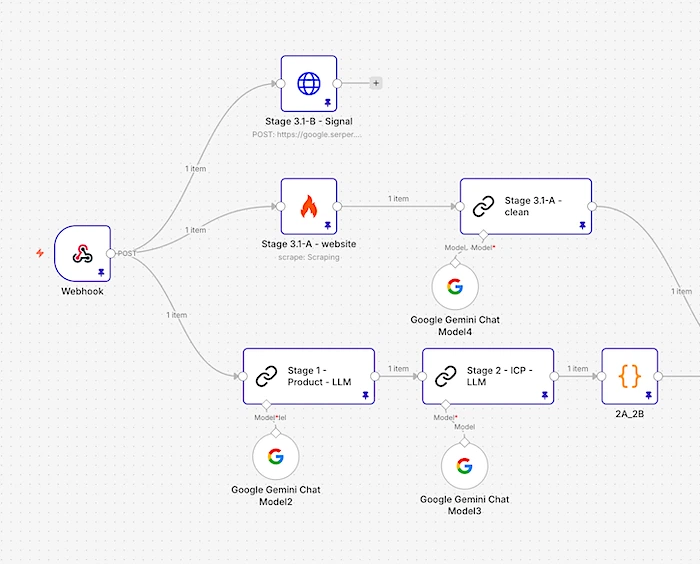This screenshot has height=564, width=700.
Task: Click the flame icon on Stage 3.1-A website
Action: [308, 206]
